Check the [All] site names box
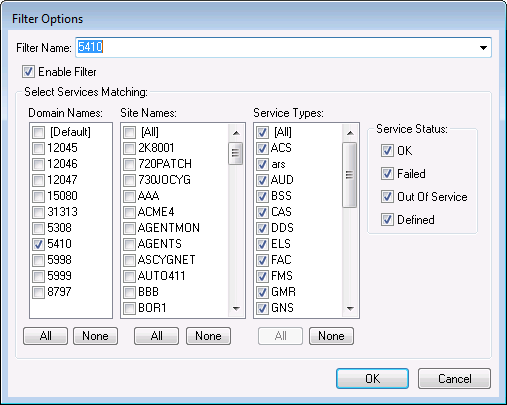The width and height of the screenshot is (507, 405). coord(129,132)
